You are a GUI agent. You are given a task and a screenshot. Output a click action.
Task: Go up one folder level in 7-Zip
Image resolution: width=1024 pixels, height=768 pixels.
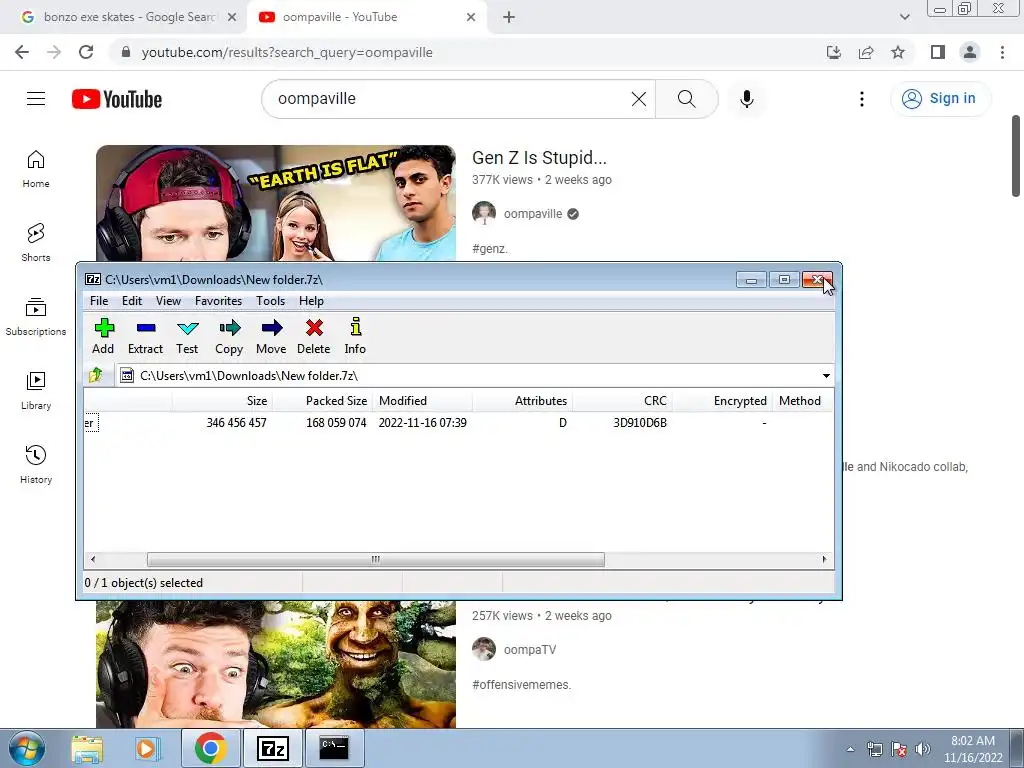point(96,375)
